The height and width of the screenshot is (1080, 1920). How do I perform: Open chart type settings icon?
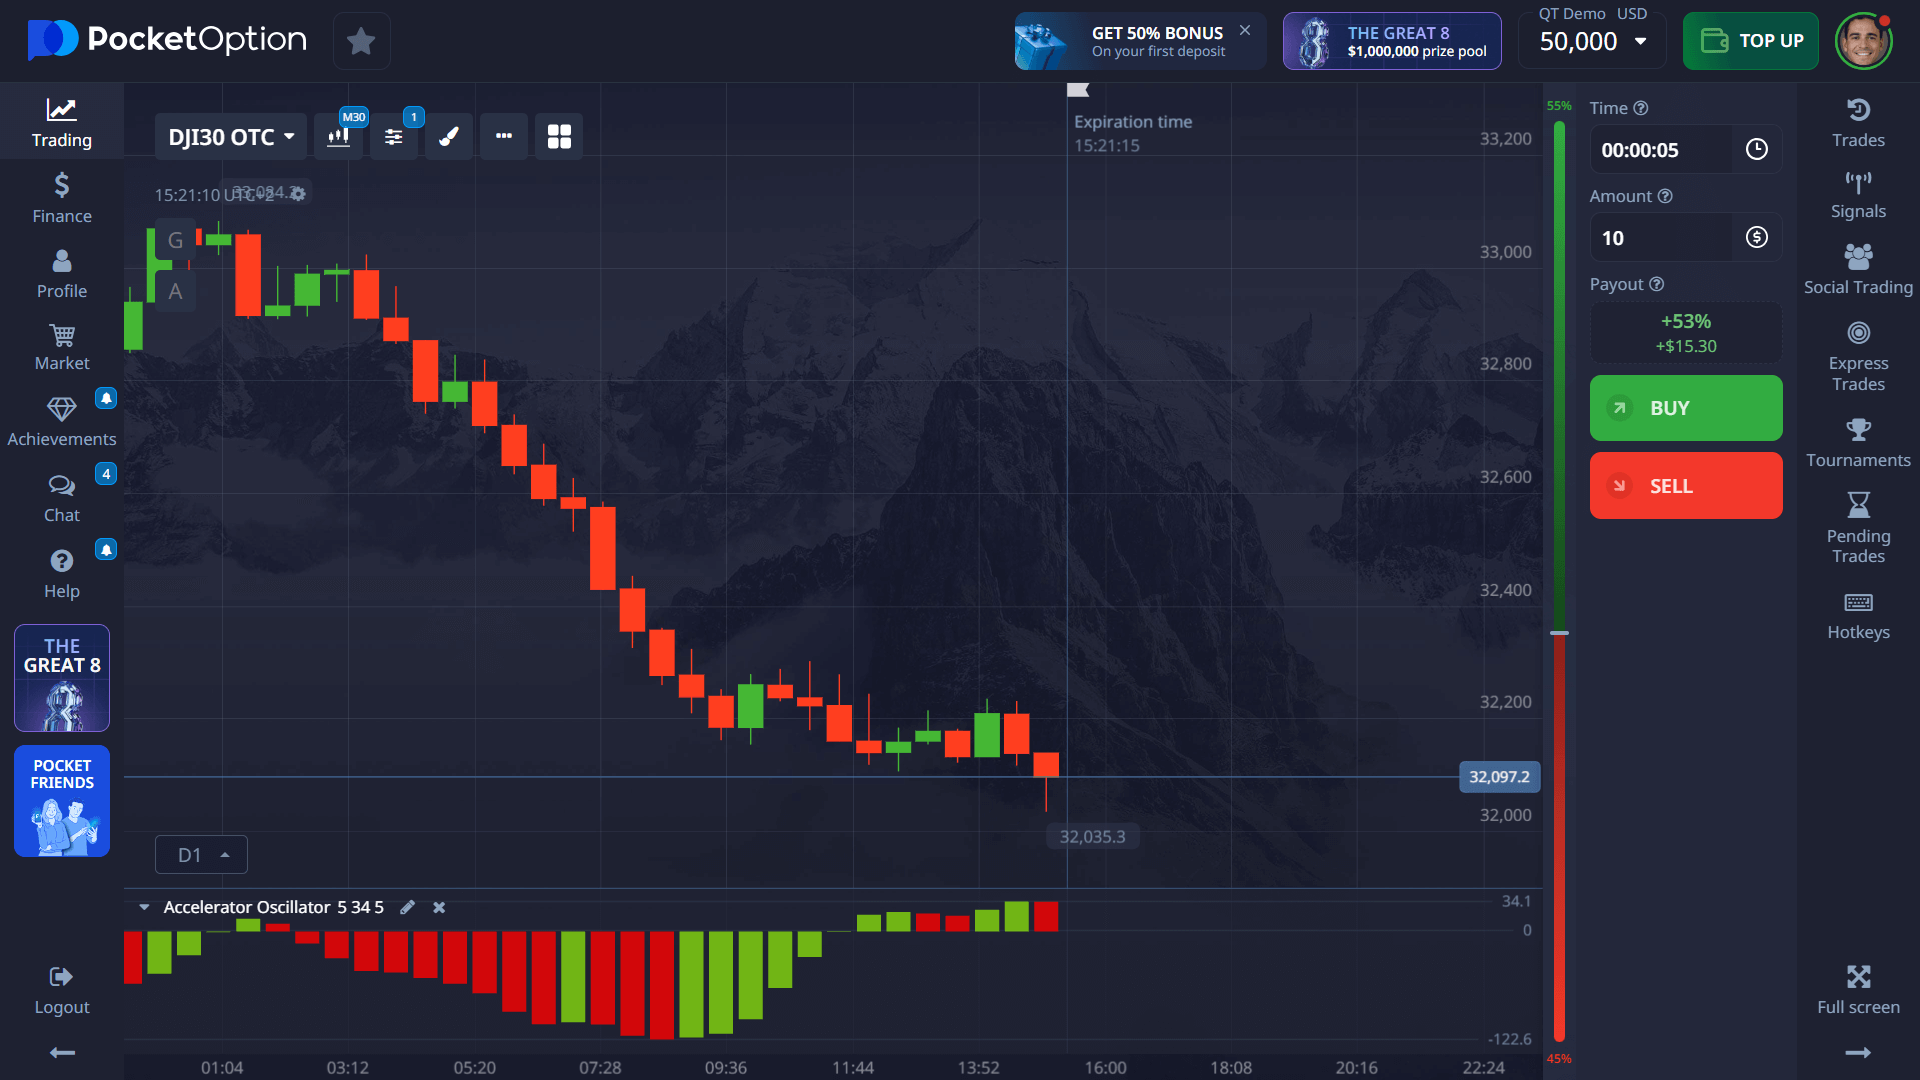tap(339, 136)
